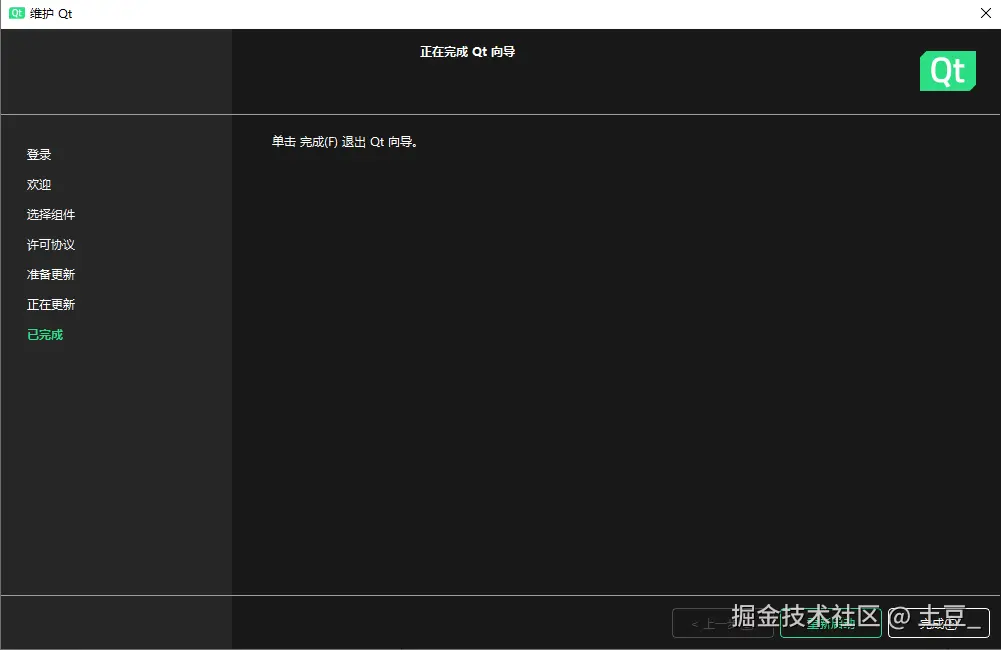Click the 完成(F) finish button
1001x650 pixels.
[938, 623]
